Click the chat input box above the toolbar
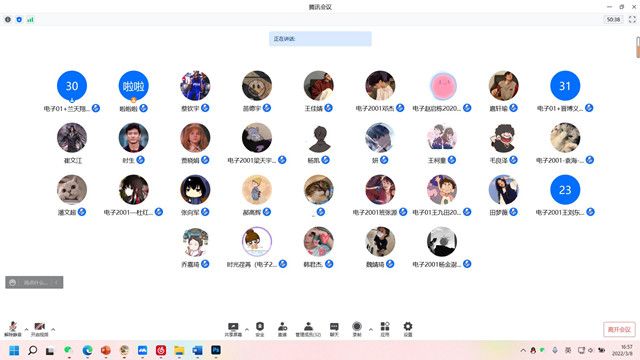The width and height of the screenshot is (640, 360). [x=34, y=282]
